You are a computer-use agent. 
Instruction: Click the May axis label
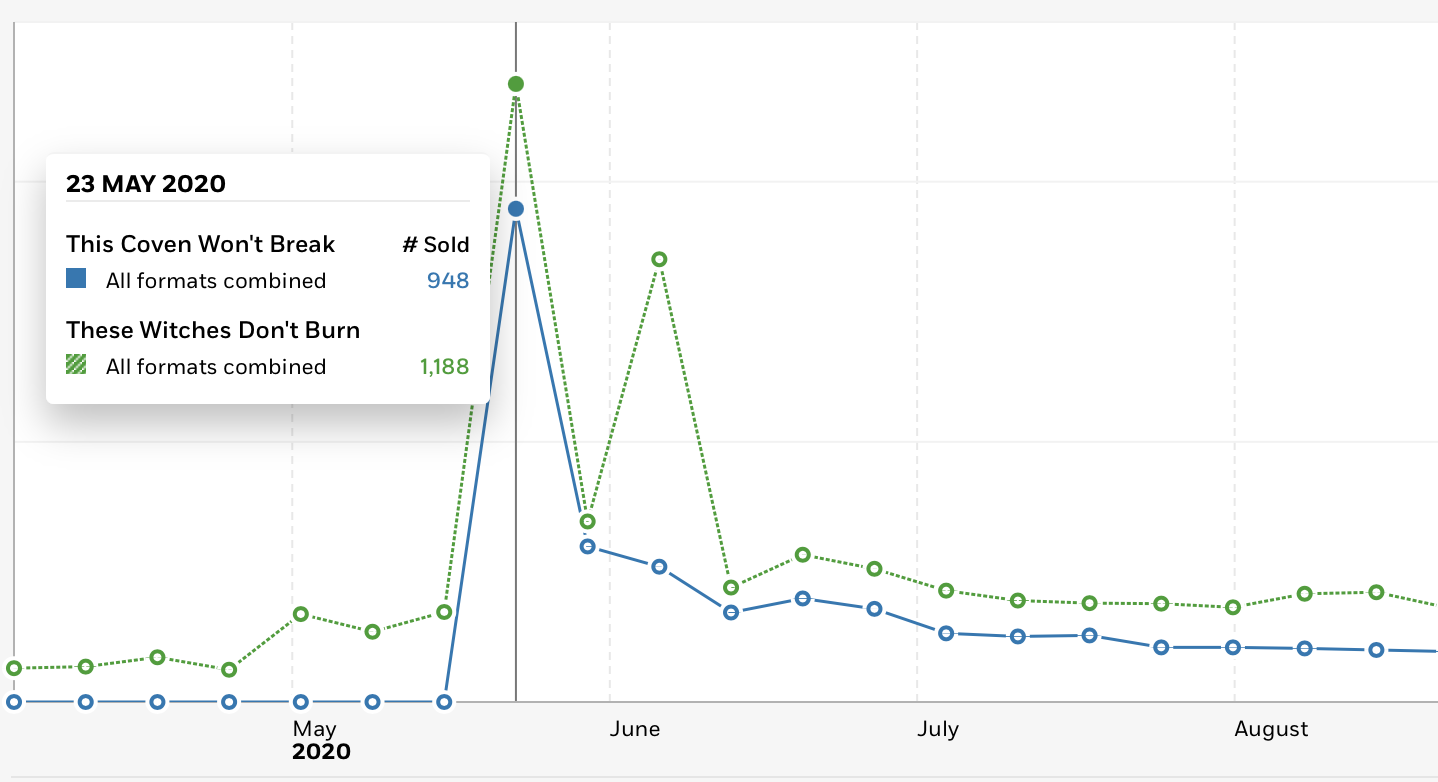click(315, 728)
